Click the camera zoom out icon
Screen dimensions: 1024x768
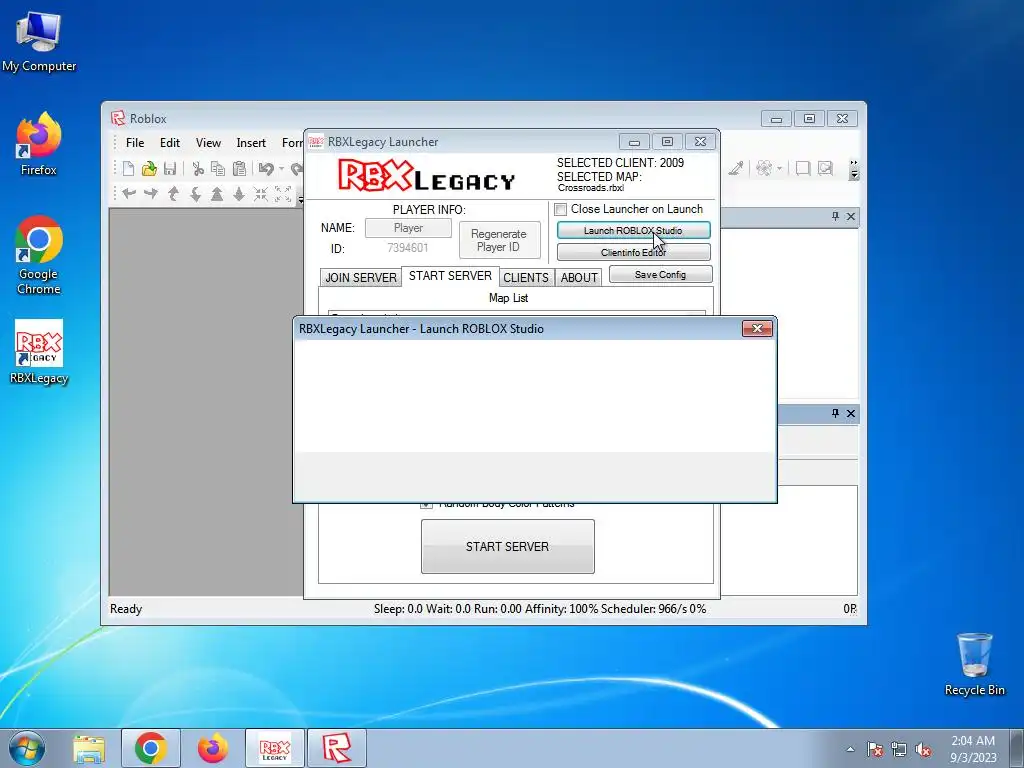tap(239, 193)
